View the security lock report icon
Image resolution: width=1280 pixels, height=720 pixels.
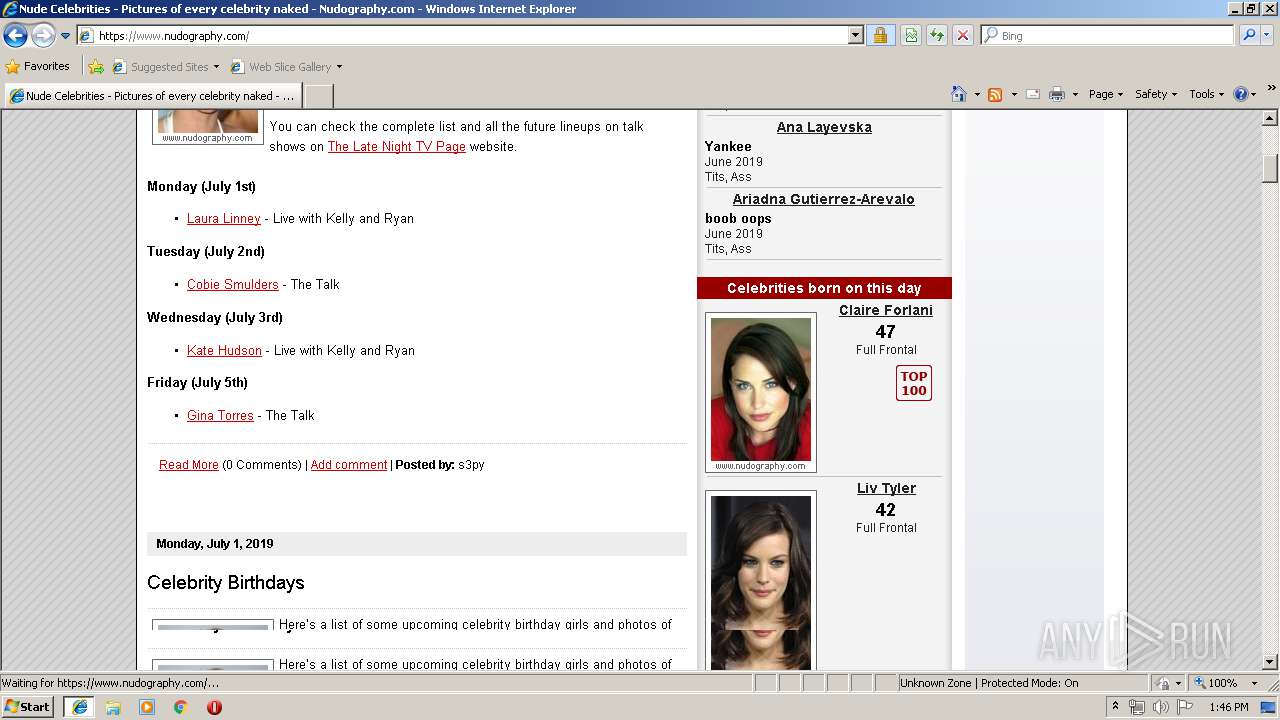[x=880, y=36]
